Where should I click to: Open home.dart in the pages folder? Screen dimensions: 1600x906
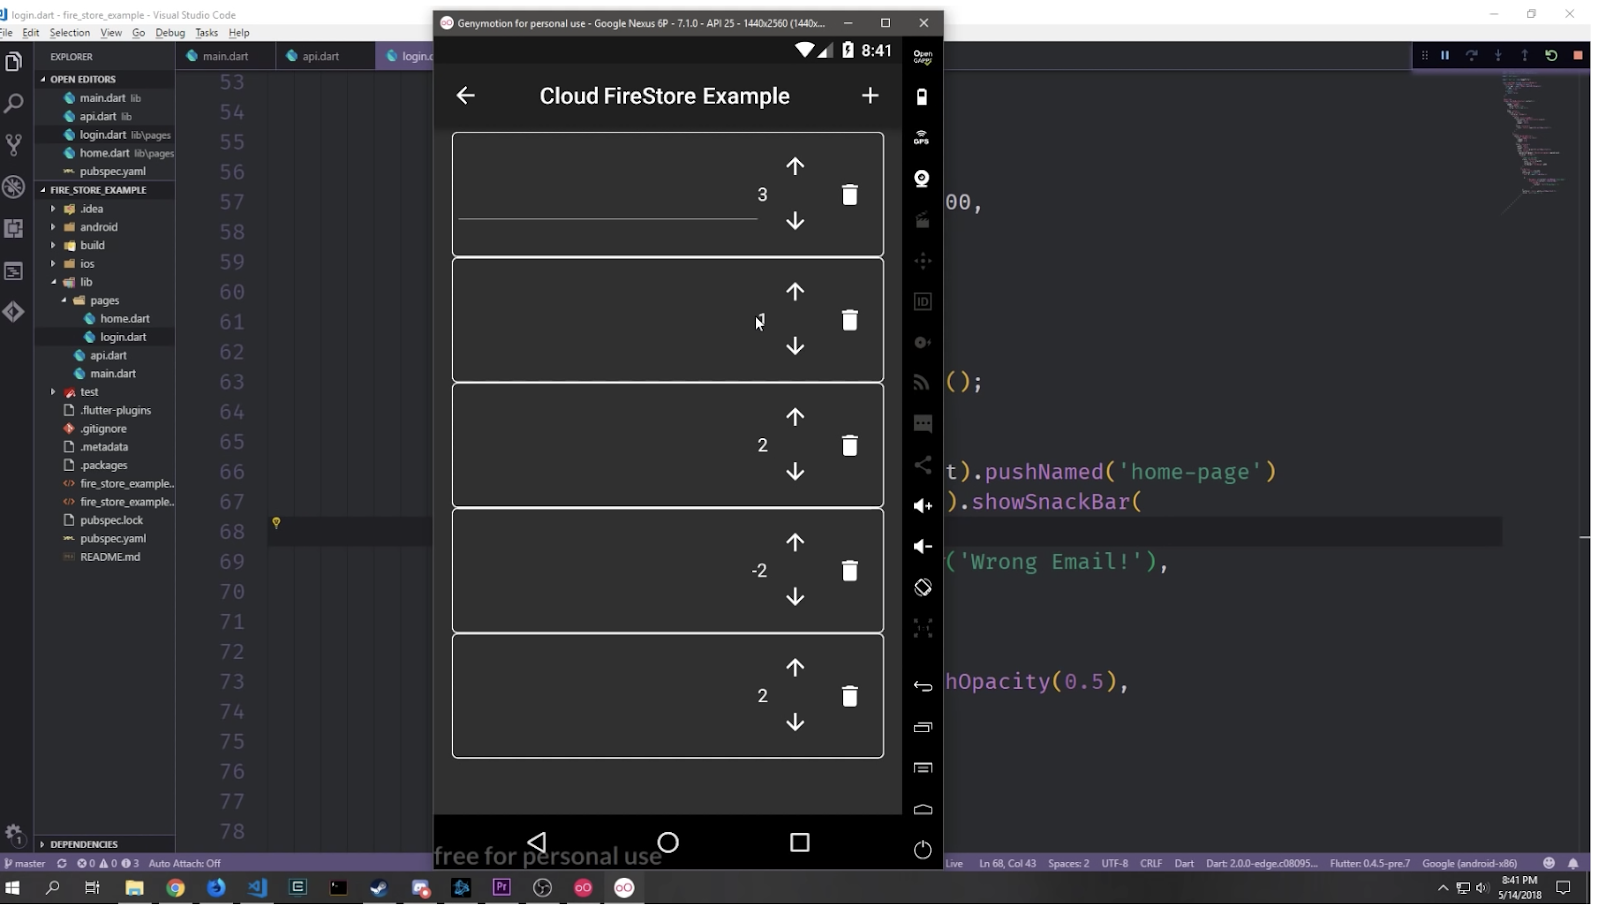(124, 319)
